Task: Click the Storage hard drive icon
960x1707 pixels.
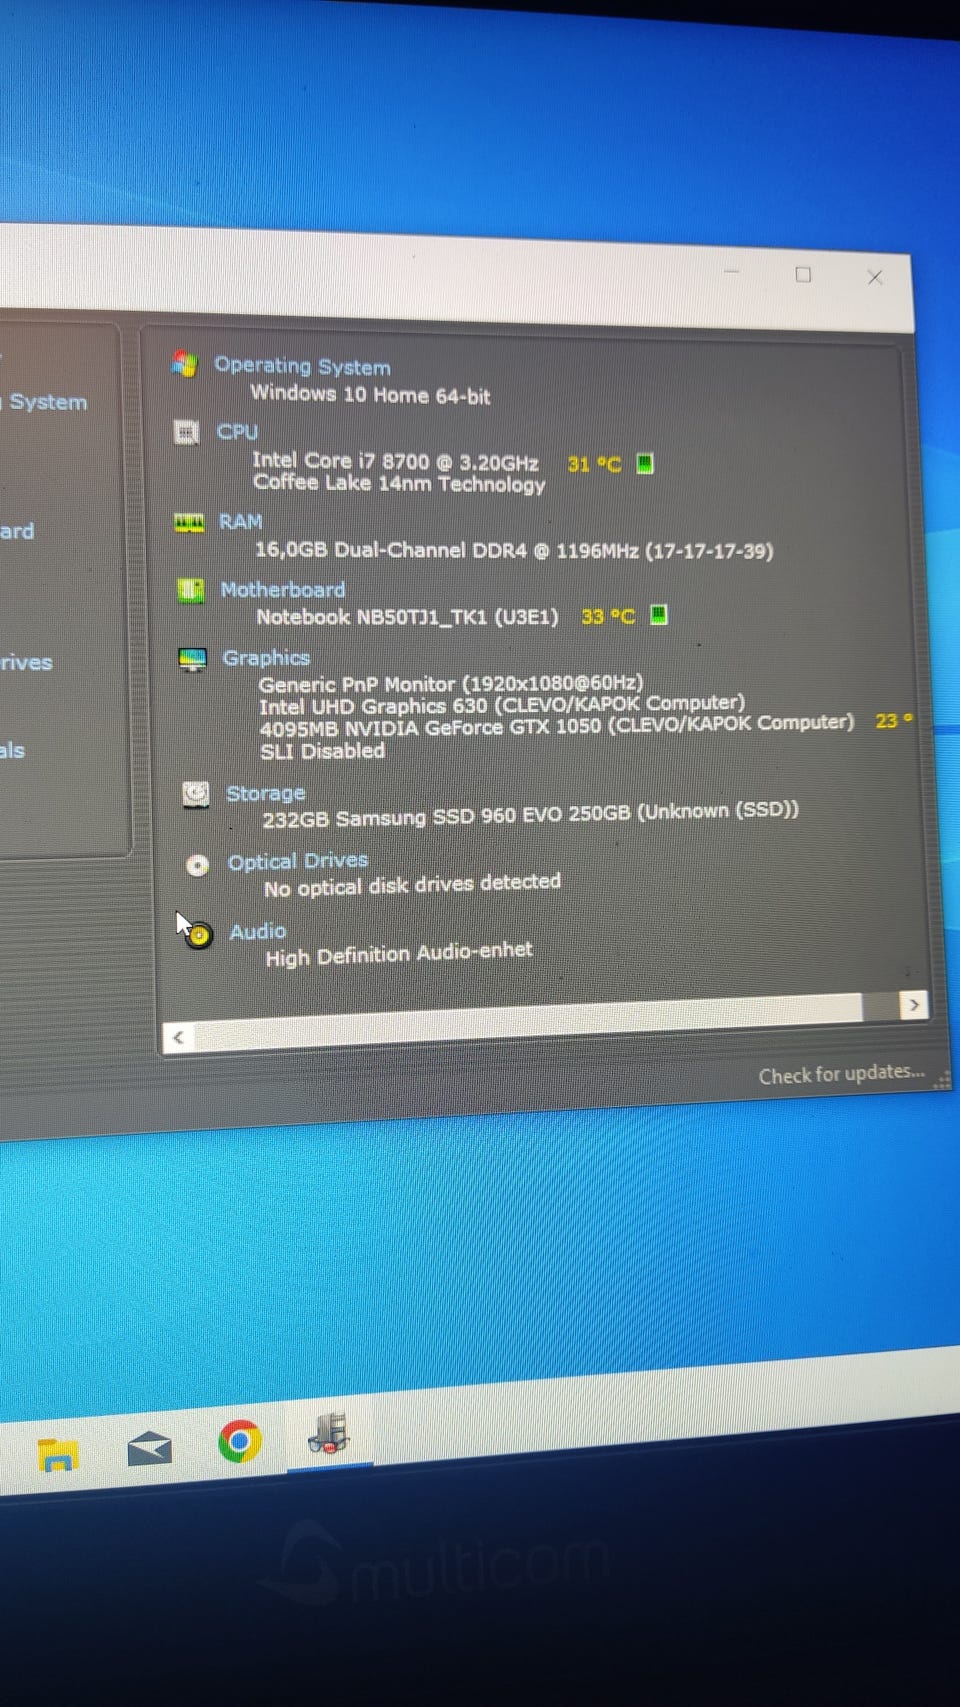Action: tap(196, 794)
